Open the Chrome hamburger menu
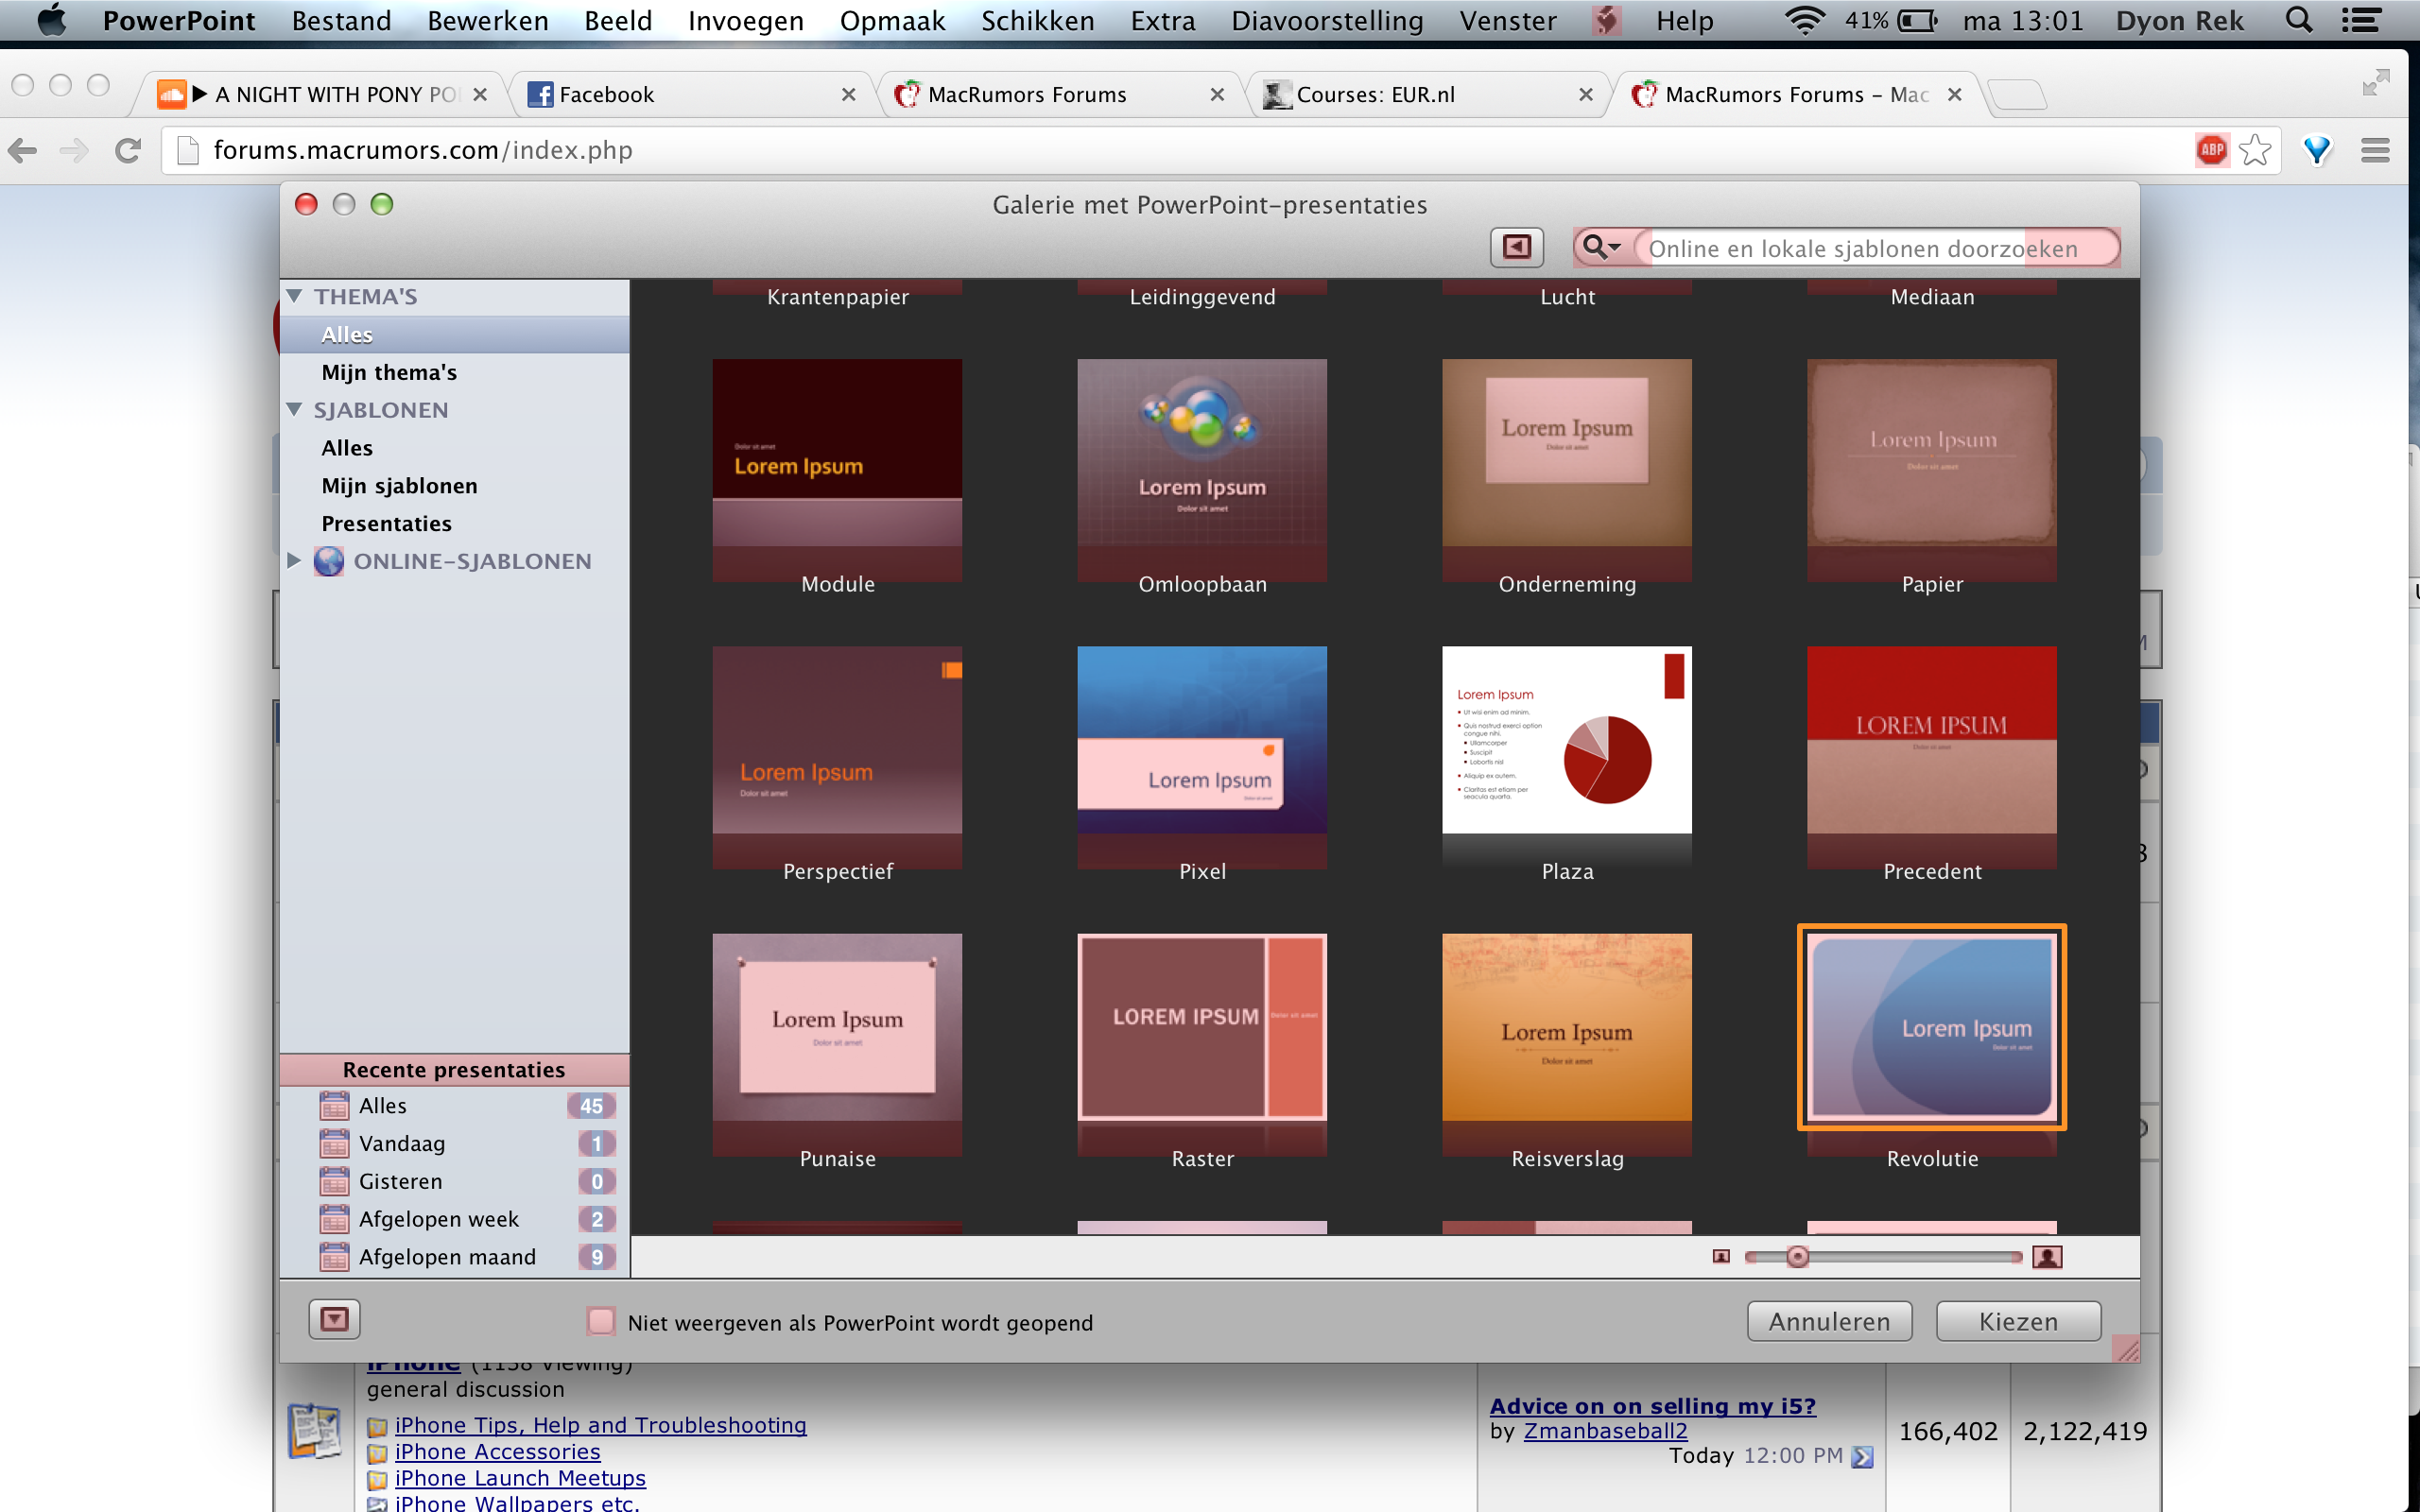The height and width of the screenshot is (1512, 2420). pyautogui.click(x=2375, y=150)
